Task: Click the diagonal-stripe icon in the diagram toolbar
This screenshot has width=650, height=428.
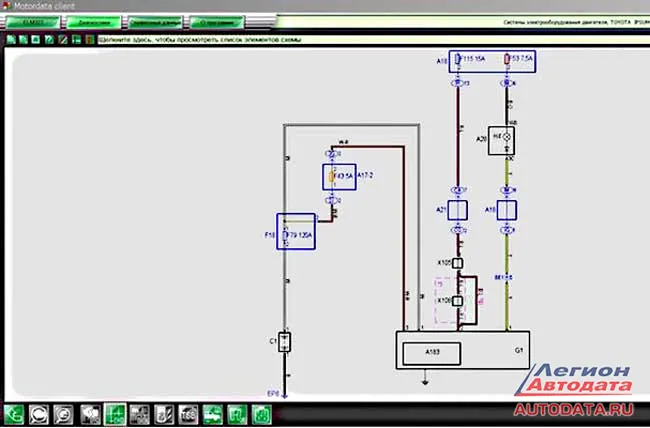Action: (x=64, y=40)
